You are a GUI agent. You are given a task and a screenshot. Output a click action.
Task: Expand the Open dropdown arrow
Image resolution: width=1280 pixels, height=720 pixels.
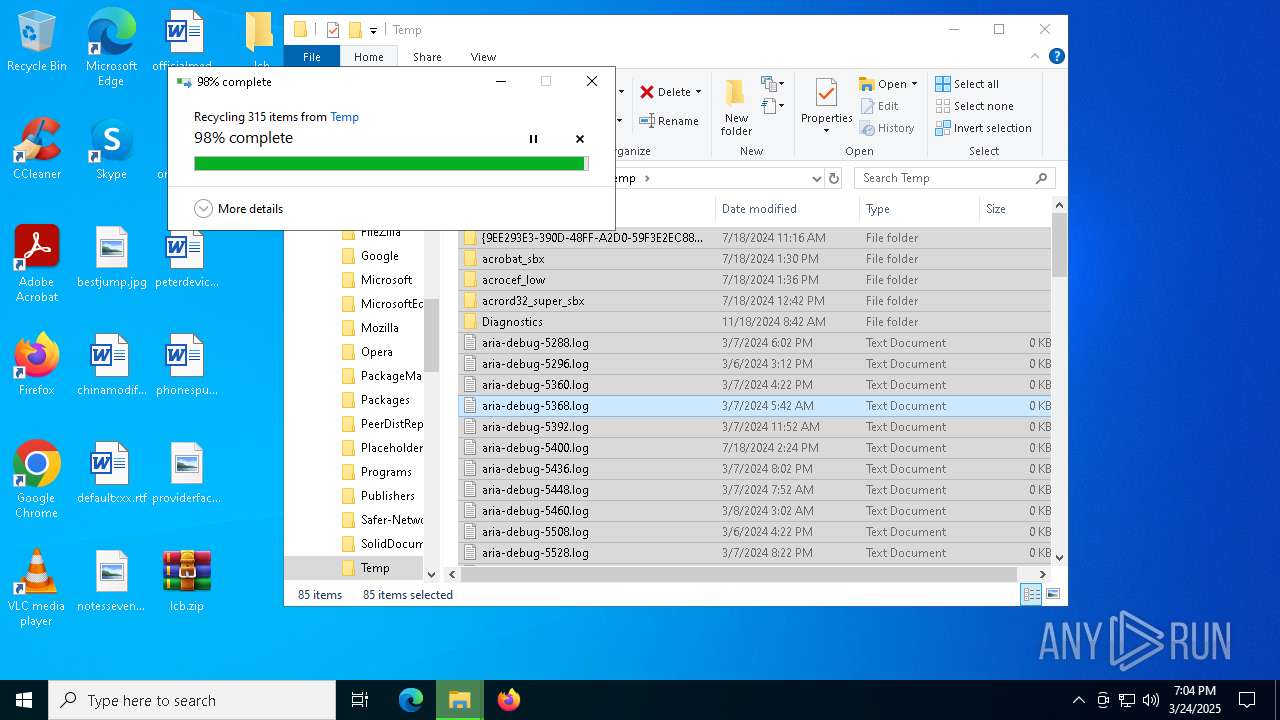(914, 84)
